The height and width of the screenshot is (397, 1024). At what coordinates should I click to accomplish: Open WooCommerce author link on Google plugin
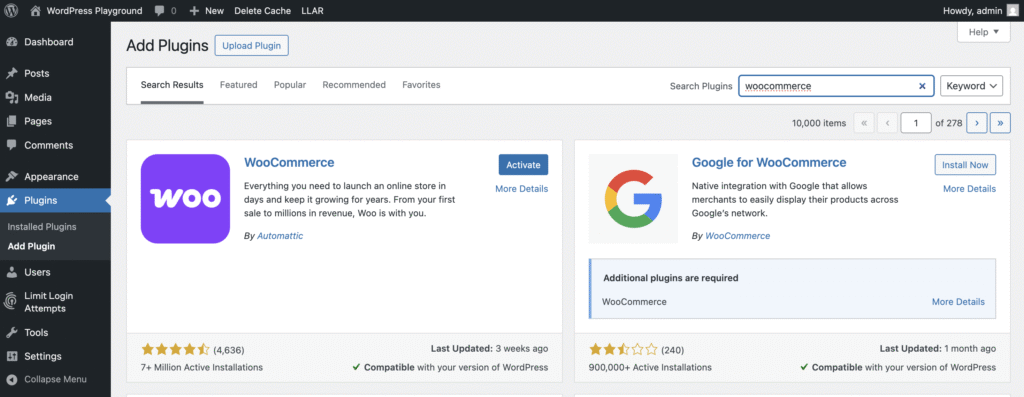[737, 236]
